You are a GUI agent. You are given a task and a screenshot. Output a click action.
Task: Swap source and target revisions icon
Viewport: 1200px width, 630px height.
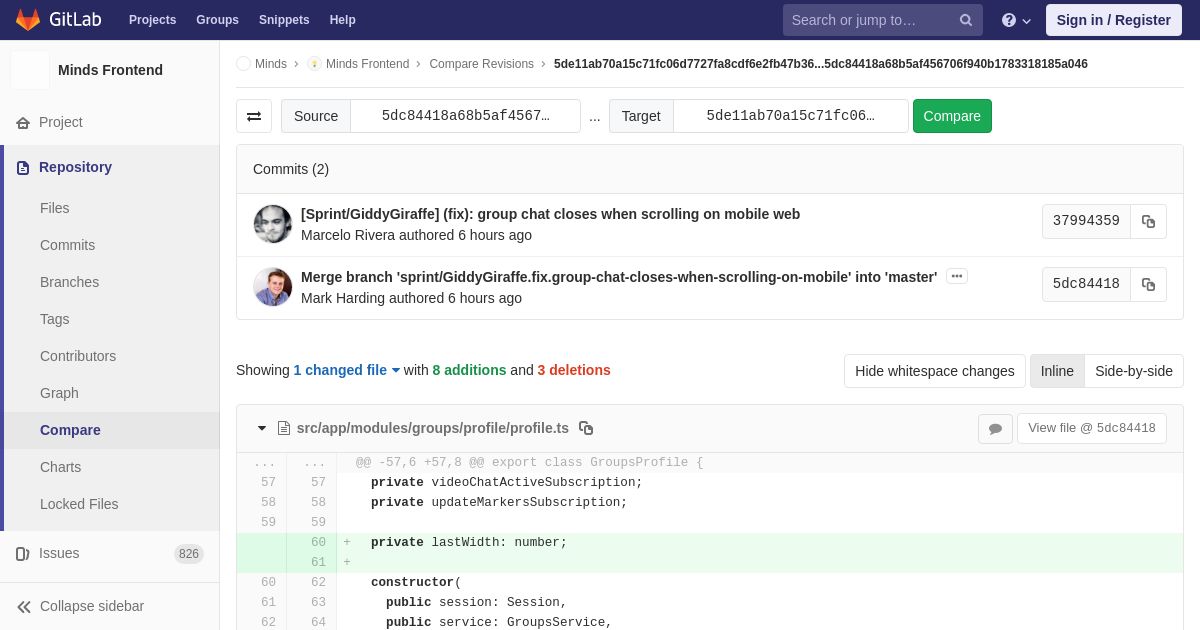coord(254,116)
